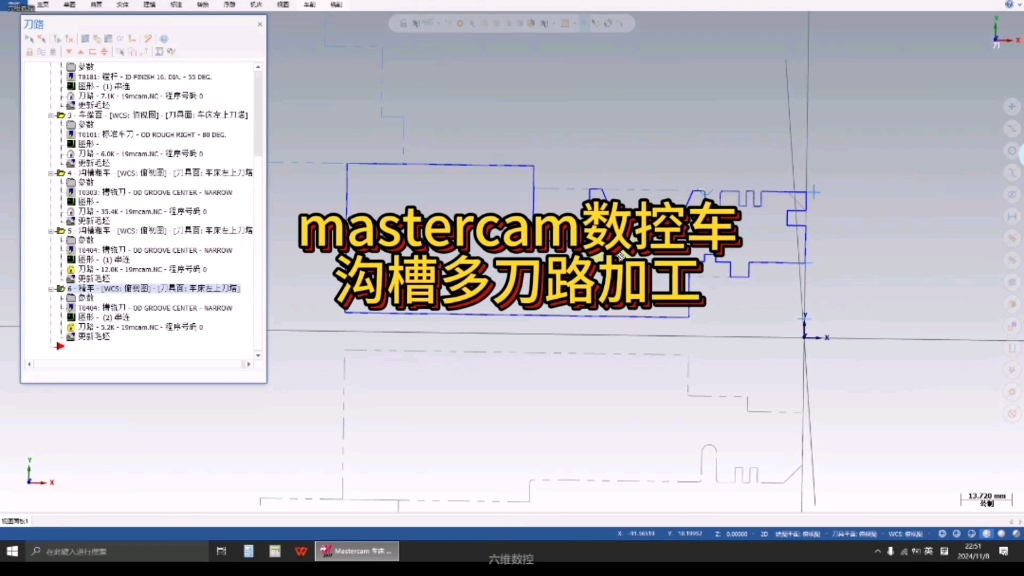
Task: Open the 刀具平面 selector in the status bar
Action: 854,534
